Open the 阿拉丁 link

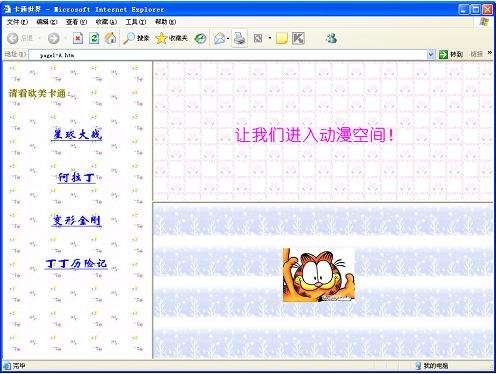(x=77, y=177)
